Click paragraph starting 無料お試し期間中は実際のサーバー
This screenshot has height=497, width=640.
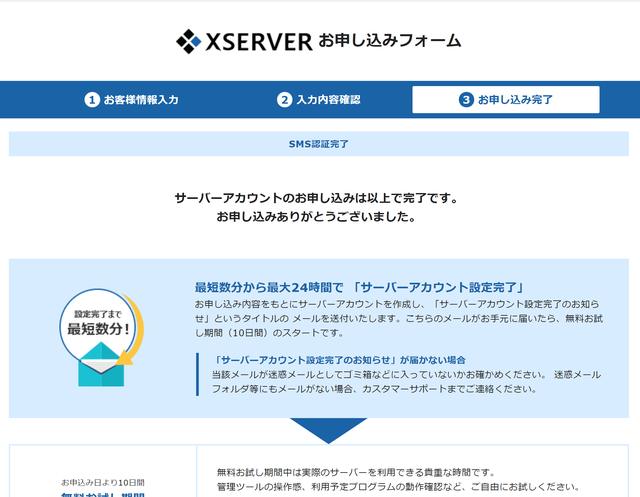pos(398,479)
